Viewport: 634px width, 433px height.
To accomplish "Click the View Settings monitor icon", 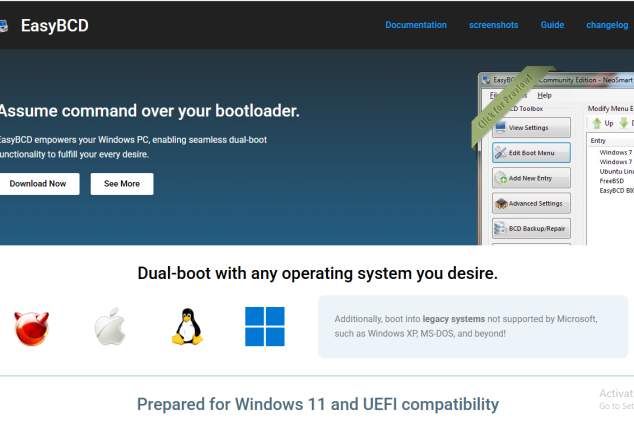I will point(500,127).
